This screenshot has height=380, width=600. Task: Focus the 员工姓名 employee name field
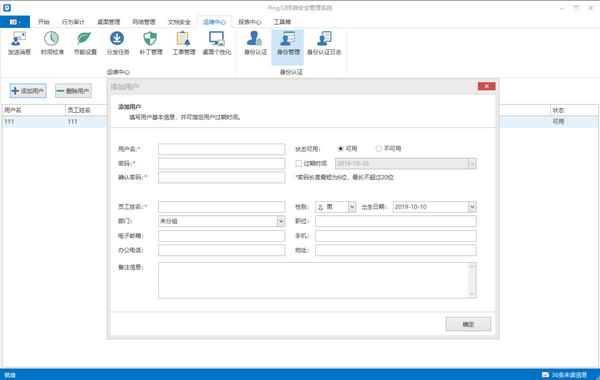tap(222, 207)
